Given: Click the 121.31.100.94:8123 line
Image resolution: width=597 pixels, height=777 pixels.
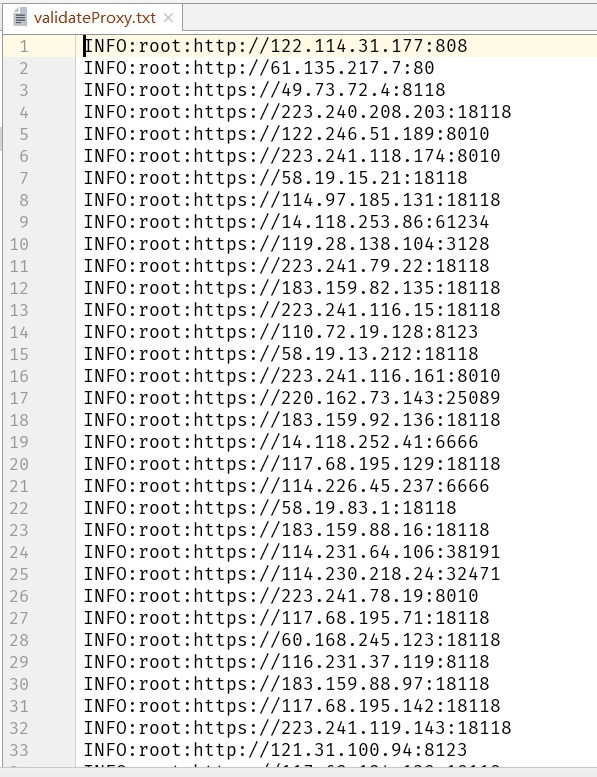Looking at the screenshot, I should tap(275, 750).
